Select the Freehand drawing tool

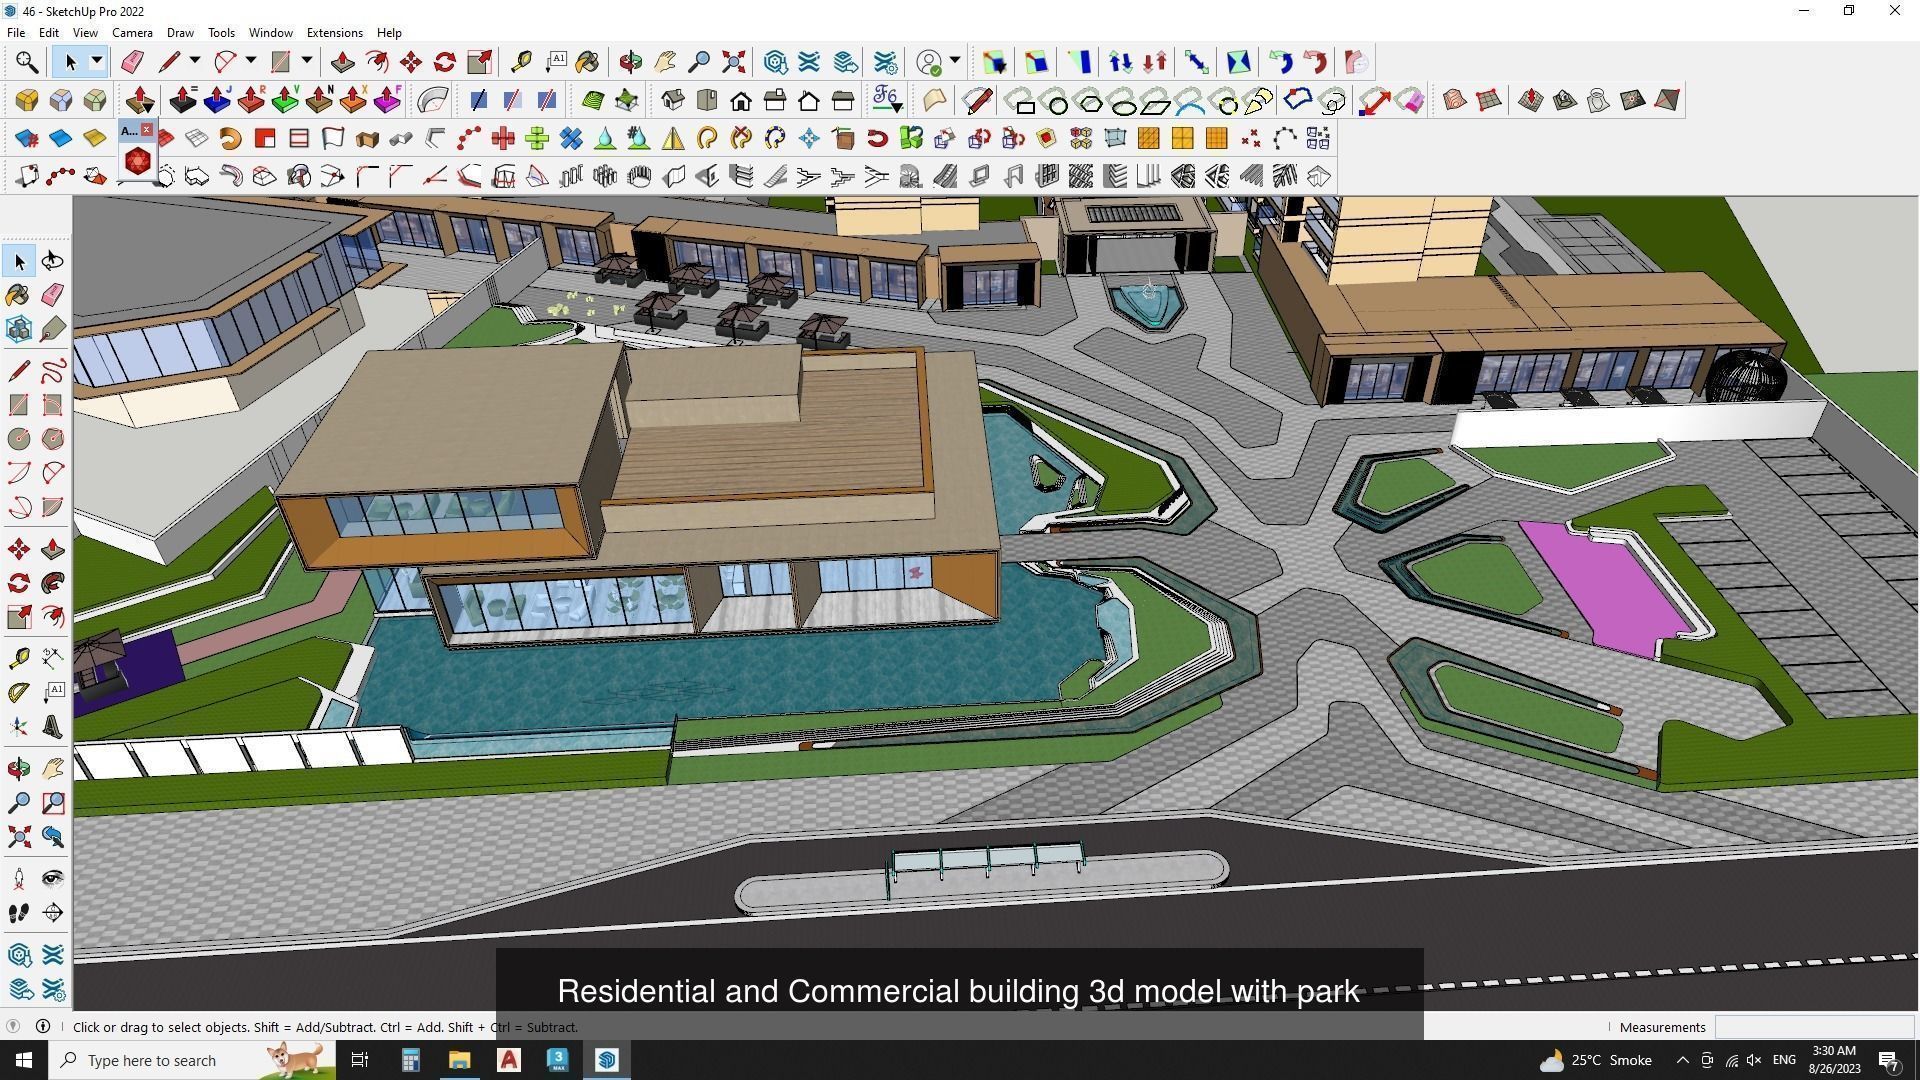click(x=53, y=371)
